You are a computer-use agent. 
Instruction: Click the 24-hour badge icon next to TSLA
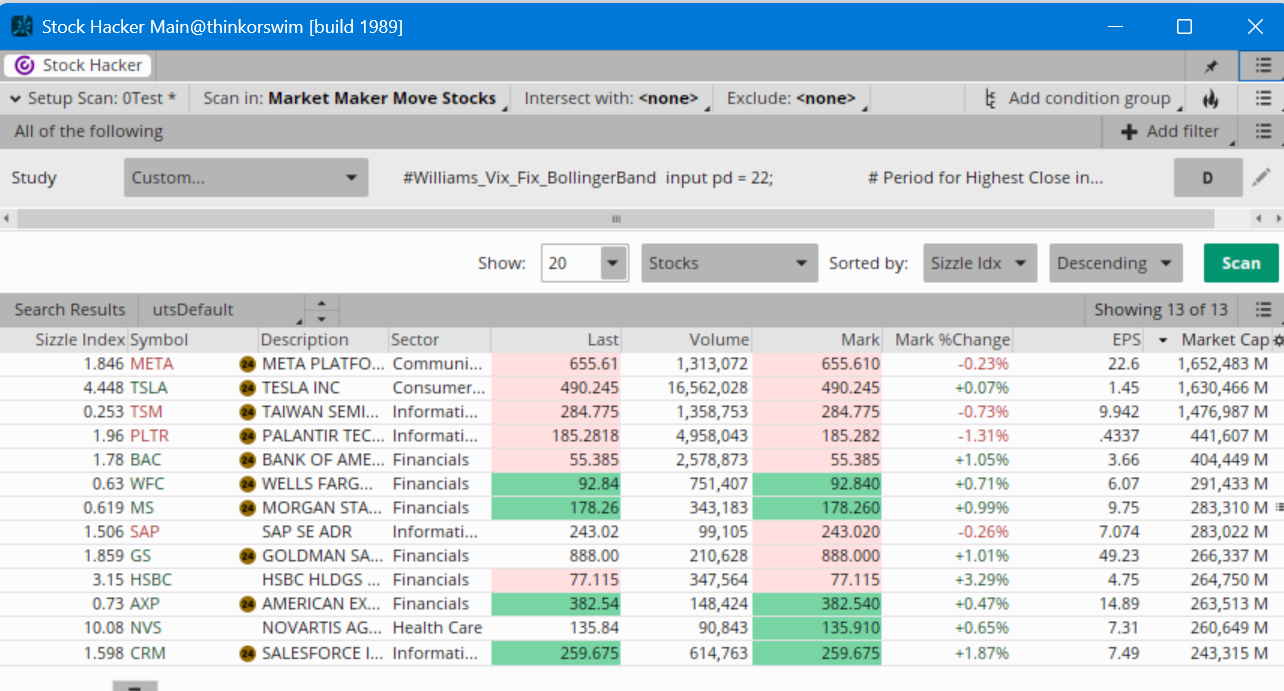point(248,388)
